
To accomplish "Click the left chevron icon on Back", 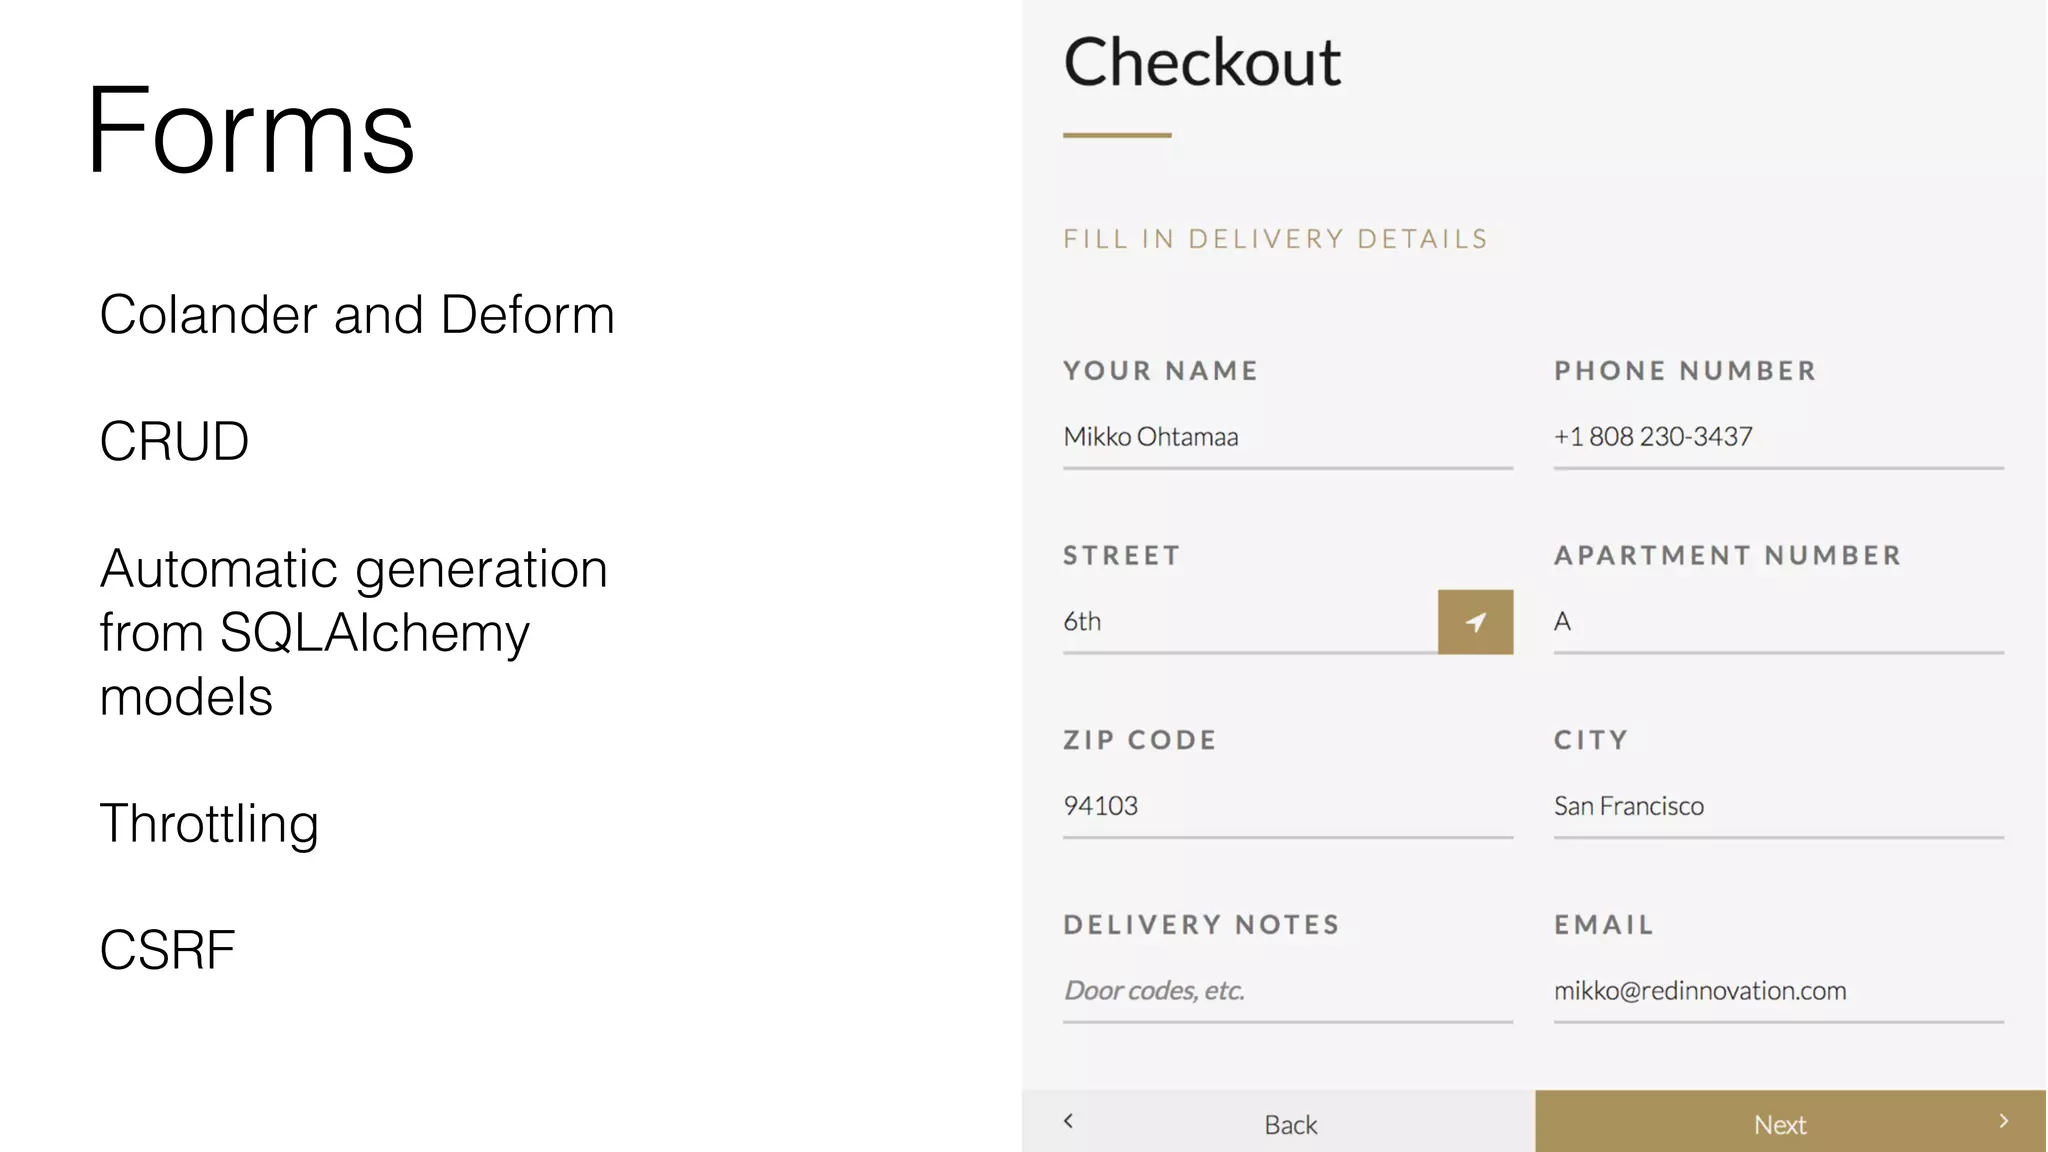I will pyautogui.click(x=1068, y=1121).
